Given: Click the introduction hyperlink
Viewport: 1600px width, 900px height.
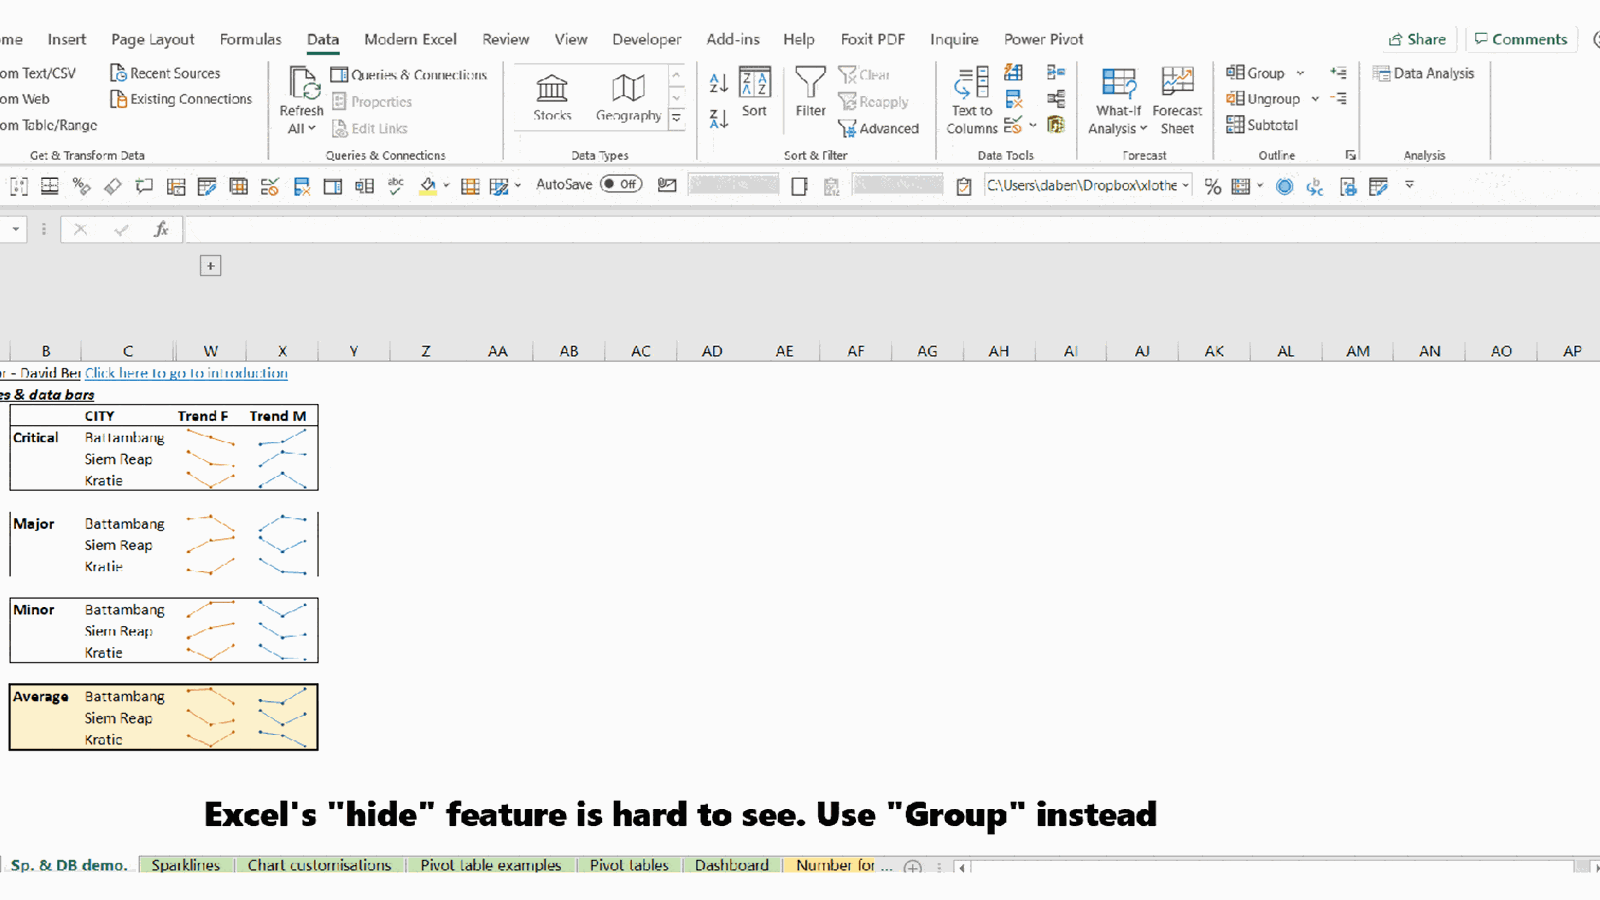Looking at the screenshot, I should (x=186, y=373).
